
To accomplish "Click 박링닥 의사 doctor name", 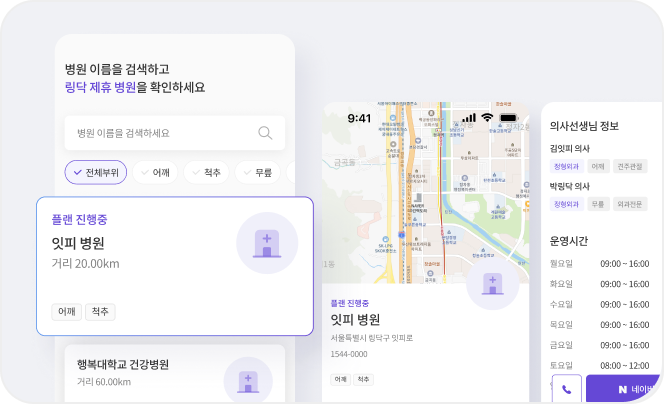I will click(570, 186).
